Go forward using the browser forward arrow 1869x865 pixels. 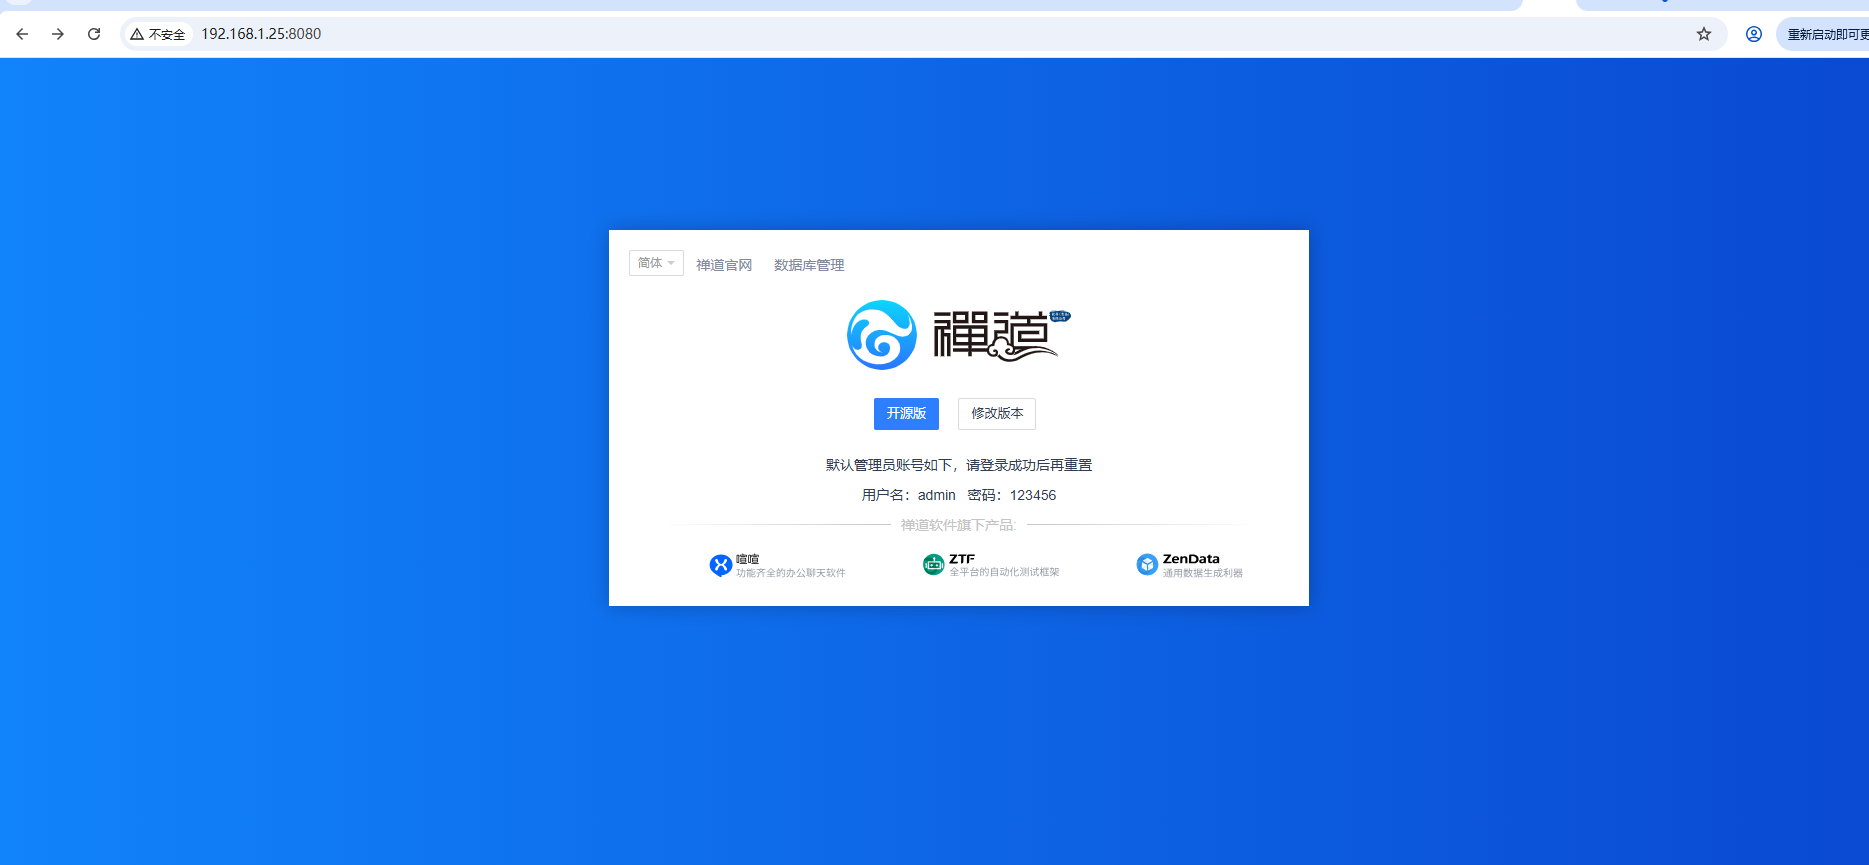tap(58, 34)
